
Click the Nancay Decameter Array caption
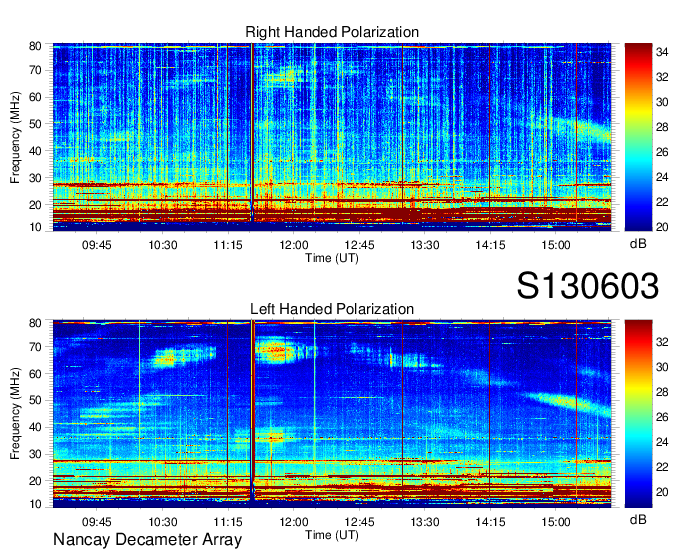(x=147, y=540)
